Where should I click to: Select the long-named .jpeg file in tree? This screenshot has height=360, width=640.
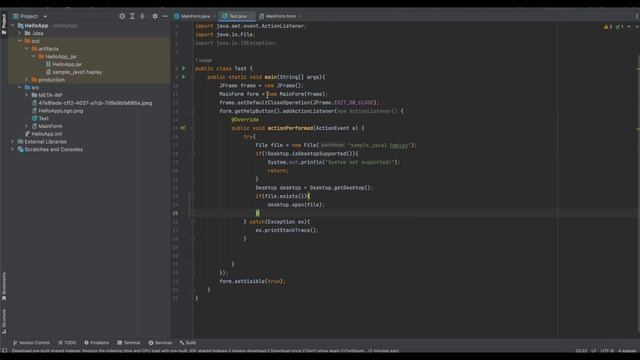[x=95, y=103]
